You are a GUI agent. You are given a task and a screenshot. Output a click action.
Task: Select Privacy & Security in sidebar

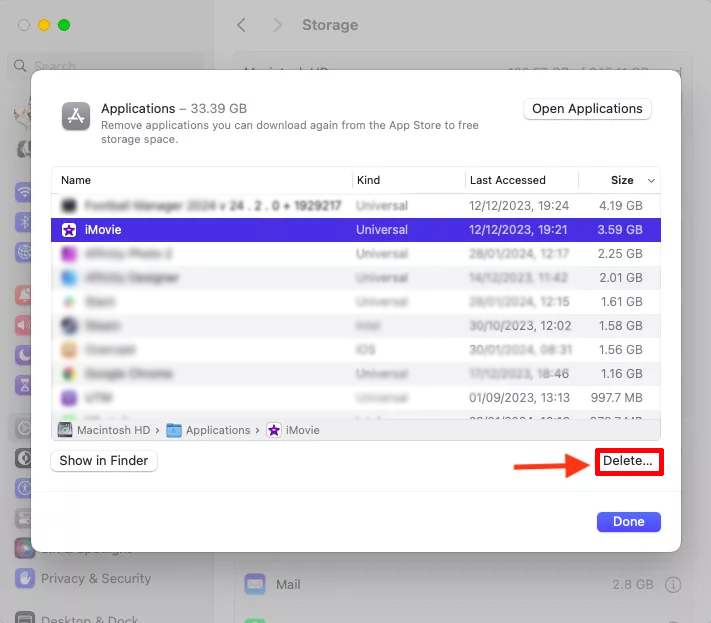pos(96,578)
